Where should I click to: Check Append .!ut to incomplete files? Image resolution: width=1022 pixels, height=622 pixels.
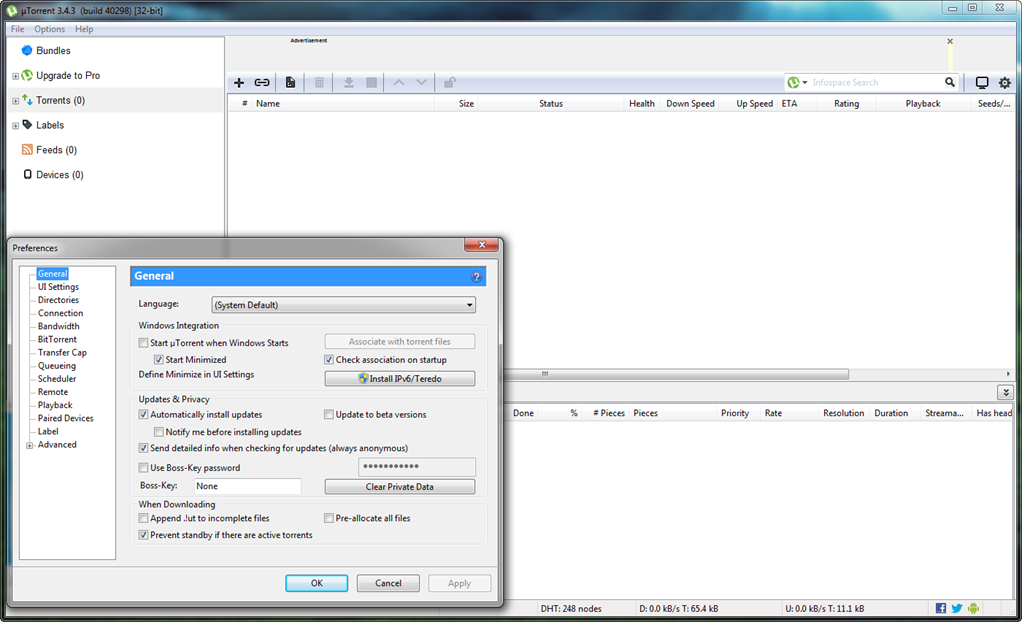[x=143, y=518]
